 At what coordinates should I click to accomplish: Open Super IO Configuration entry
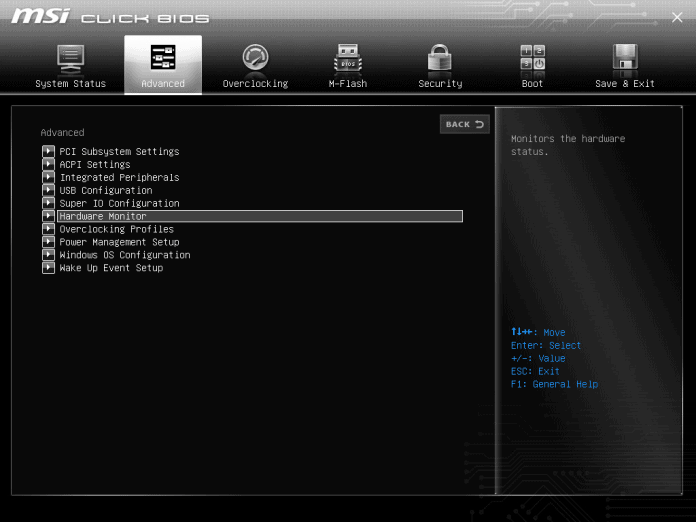coord(119,204)
